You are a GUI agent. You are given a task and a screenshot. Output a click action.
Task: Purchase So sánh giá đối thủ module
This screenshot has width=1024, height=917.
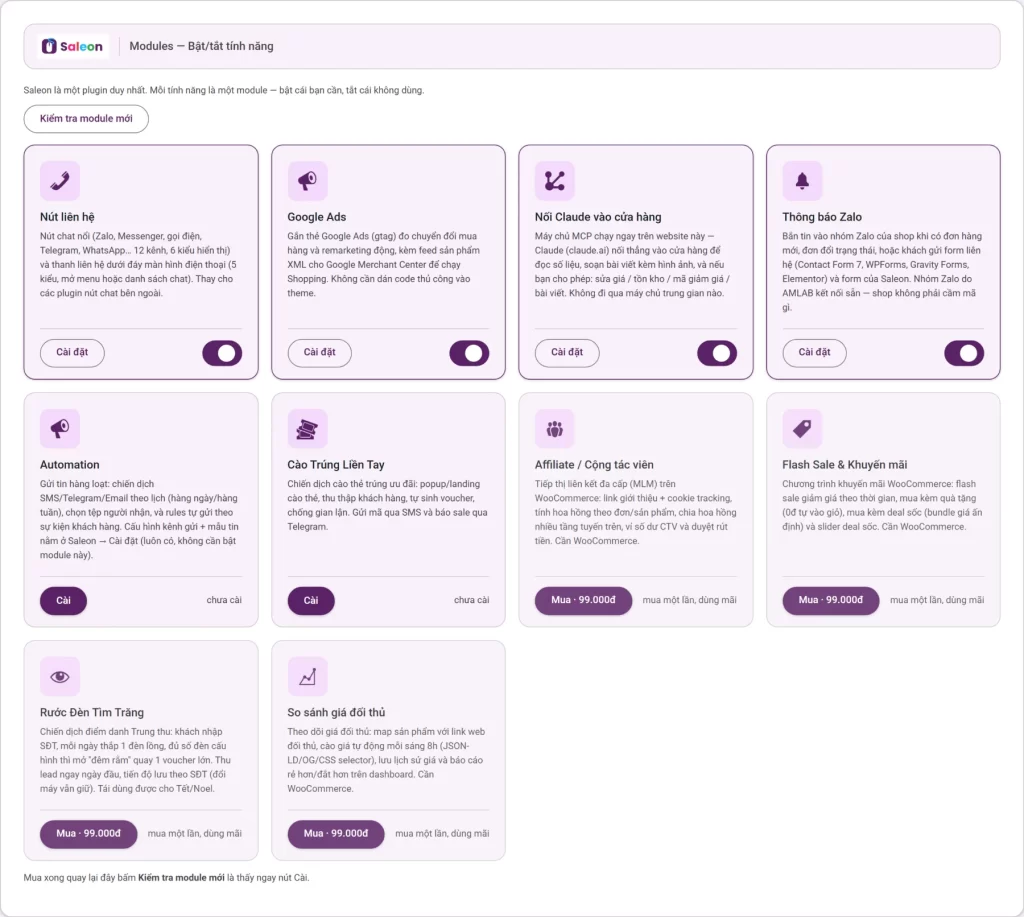coord(336,834)
